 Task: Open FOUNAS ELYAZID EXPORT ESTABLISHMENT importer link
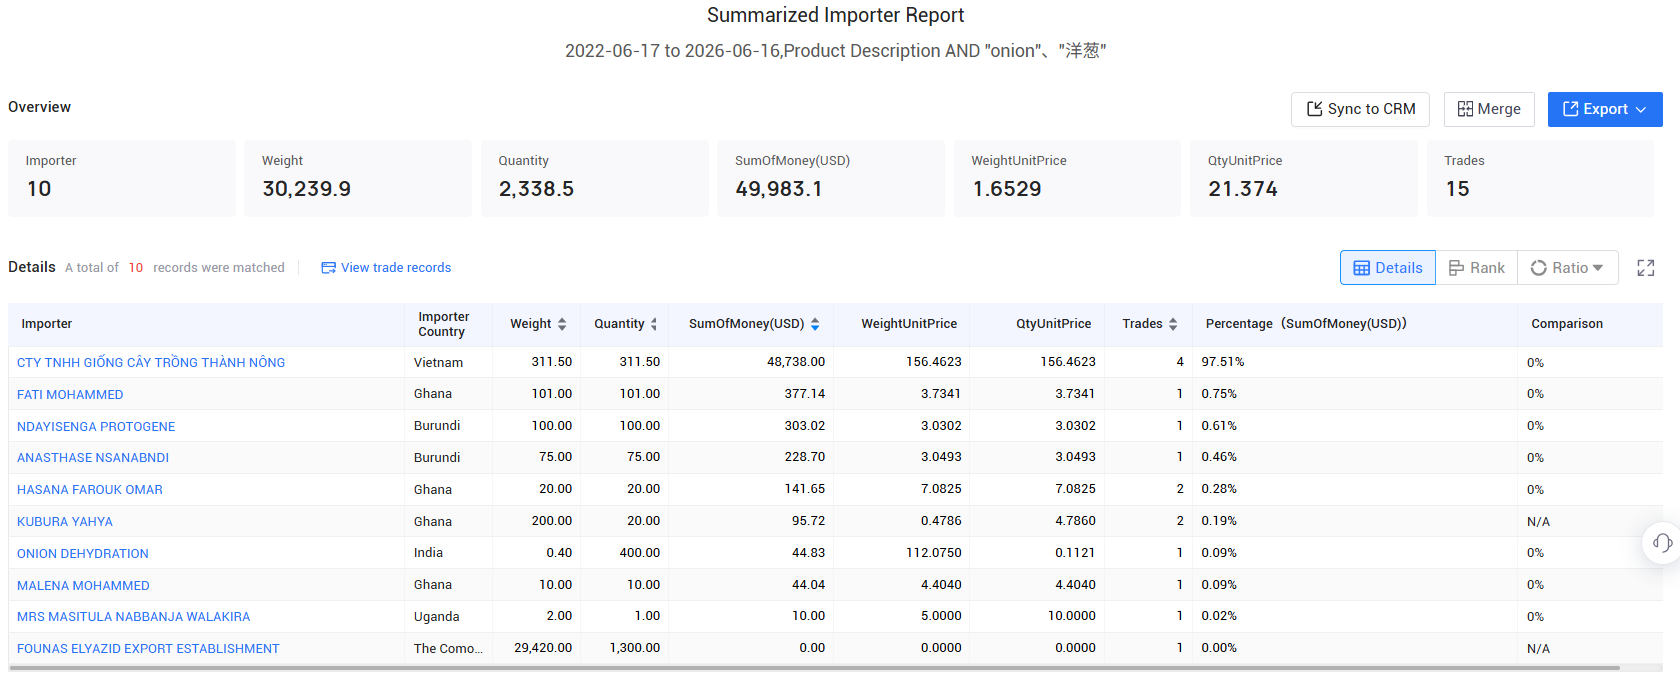click(148, 648)
